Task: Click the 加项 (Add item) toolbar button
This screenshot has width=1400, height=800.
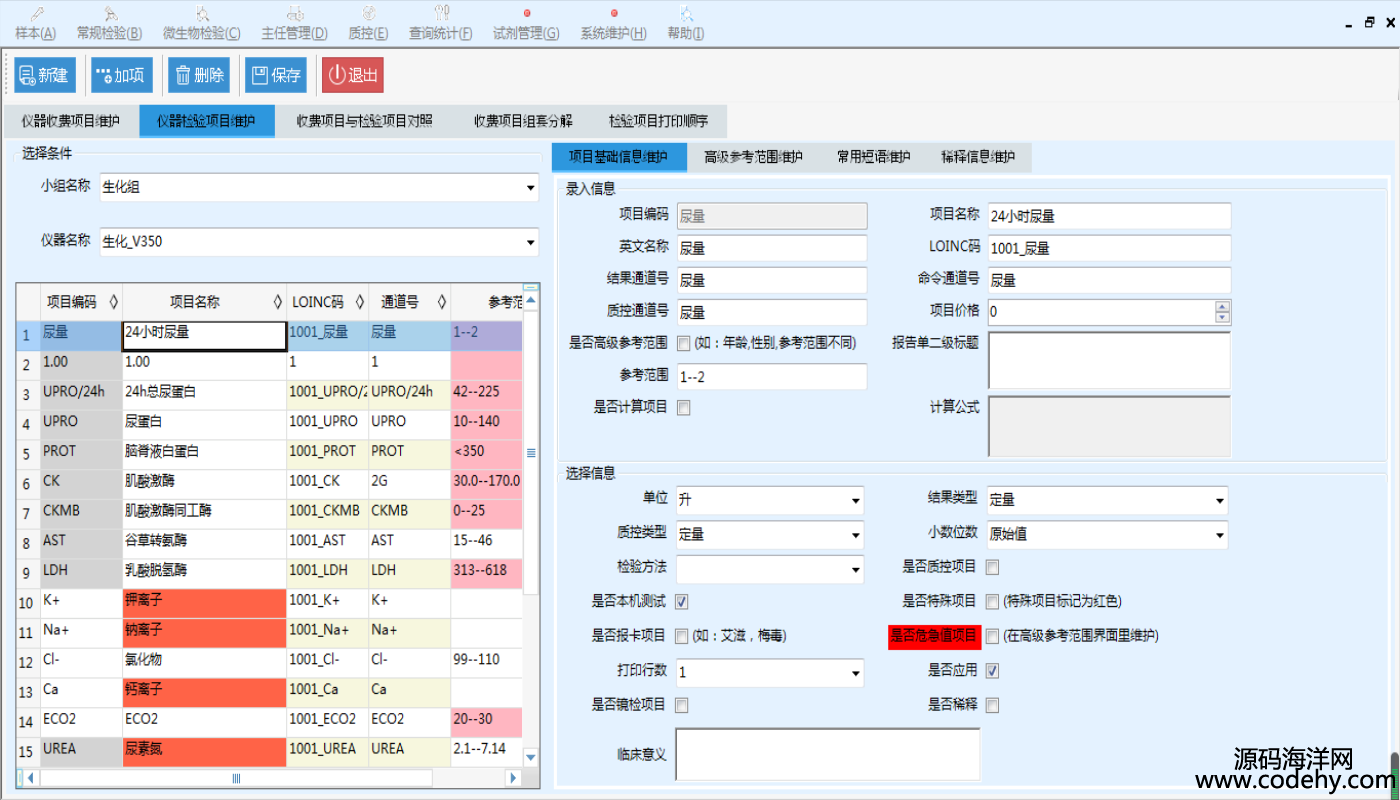Action: pos(122,75)
